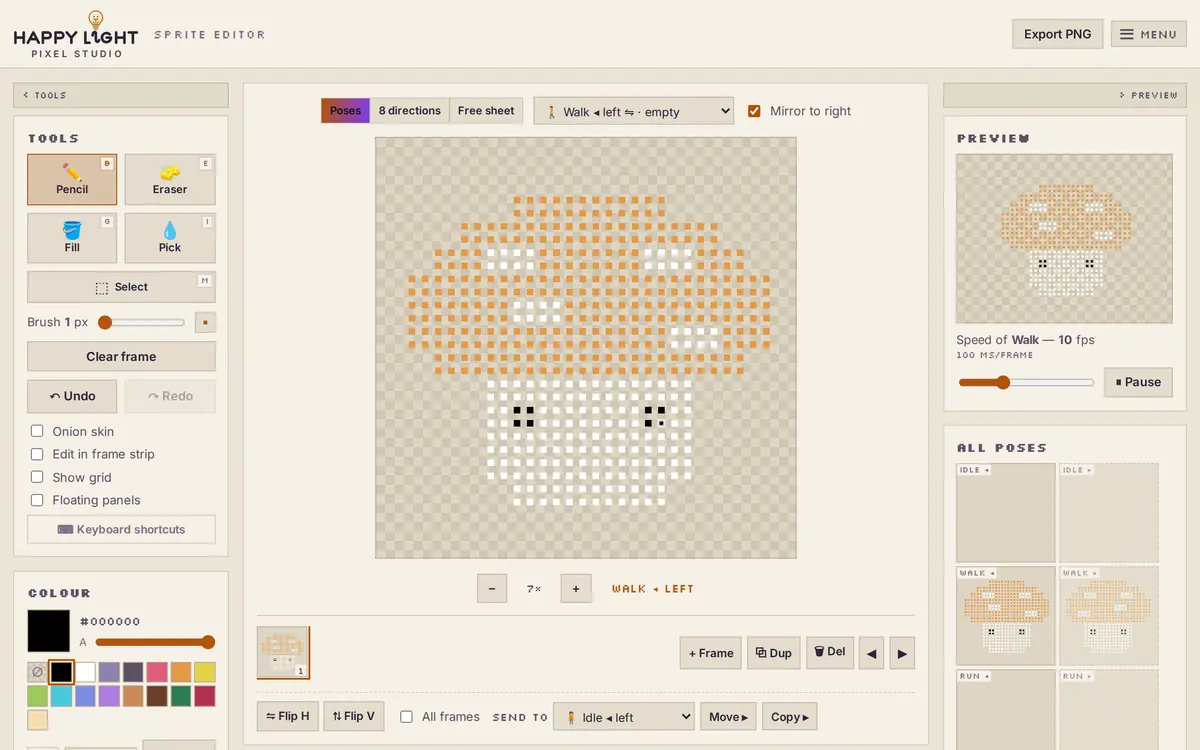
Task: Open the Walk left pose dropdown
Action: [634, 111]
